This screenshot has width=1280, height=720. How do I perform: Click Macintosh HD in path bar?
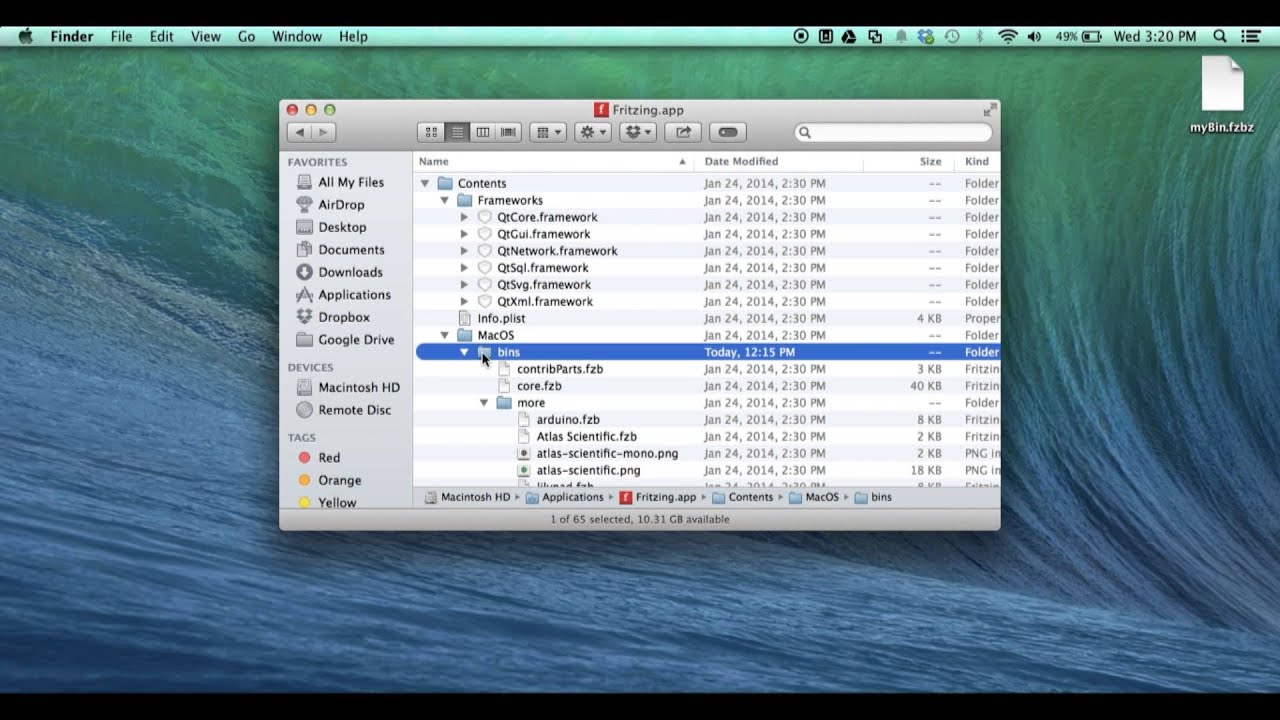pyautogui.click(x=467, y=497)
